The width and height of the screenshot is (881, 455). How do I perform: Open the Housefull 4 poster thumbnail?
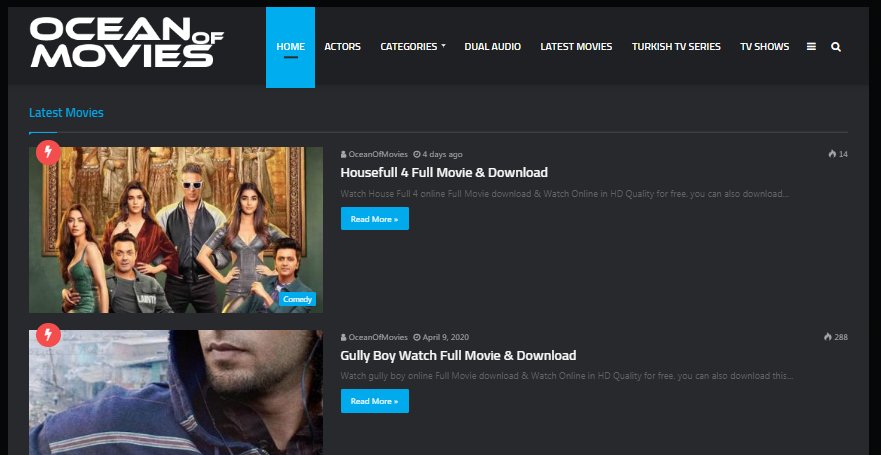176,230
